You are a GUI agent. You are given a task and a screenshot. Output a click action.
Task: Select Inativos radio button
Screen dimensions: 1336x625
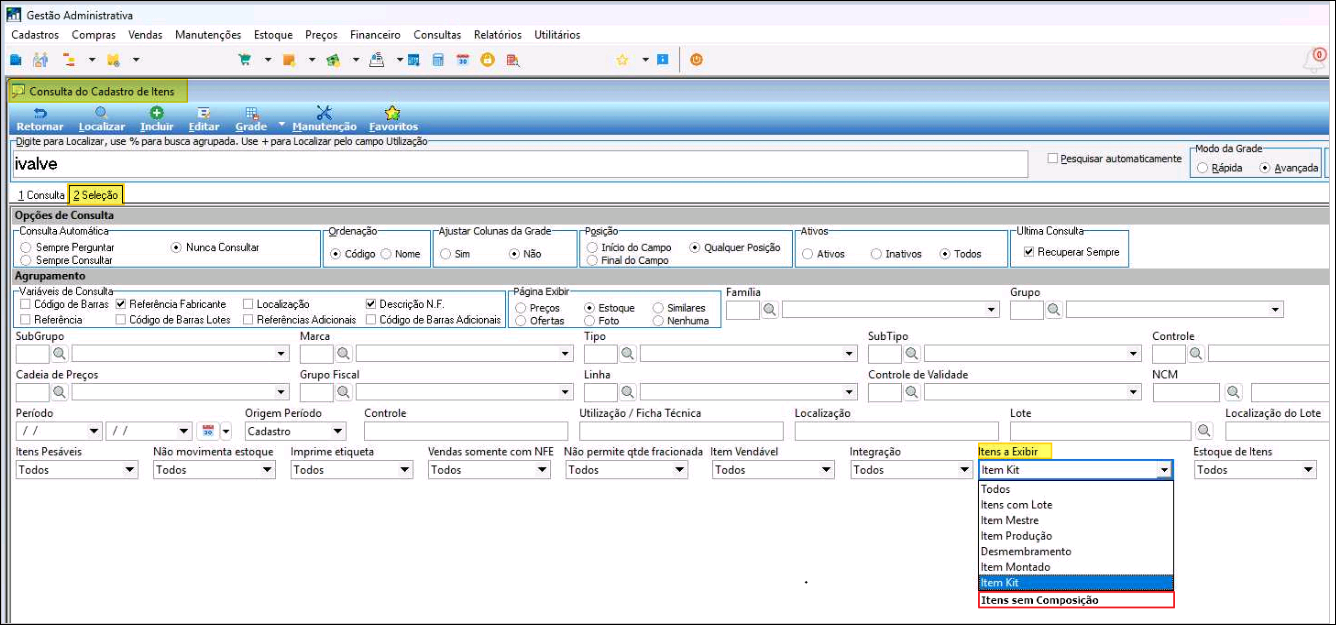pyautogui.click(x=876, y=254)
